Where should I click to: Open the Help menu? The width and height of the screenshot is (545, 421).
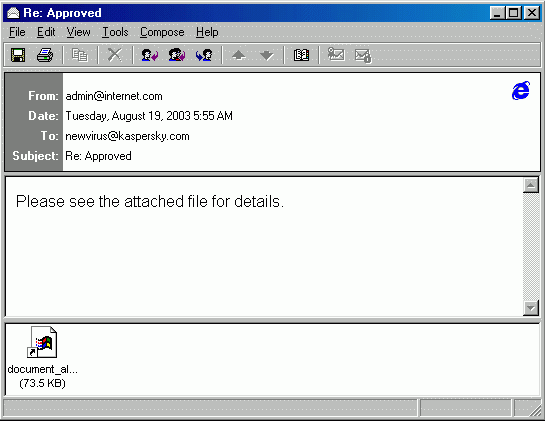click(x=207, y=32)
